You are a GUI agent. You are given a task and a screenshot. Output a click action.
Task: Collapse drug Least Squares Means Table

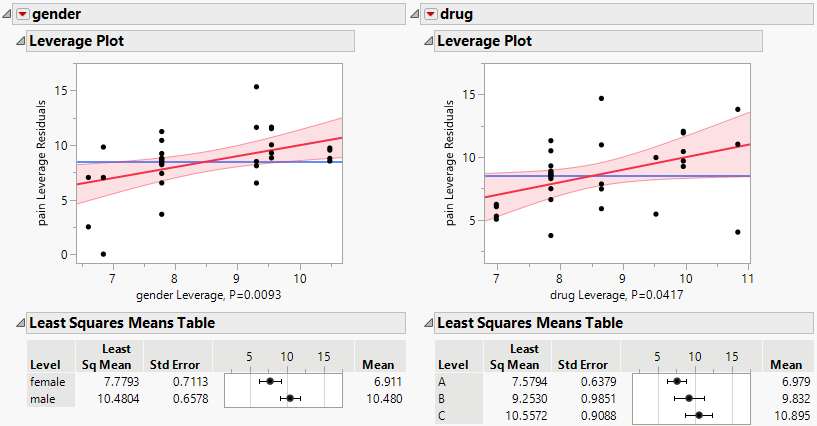coord(429,323)
